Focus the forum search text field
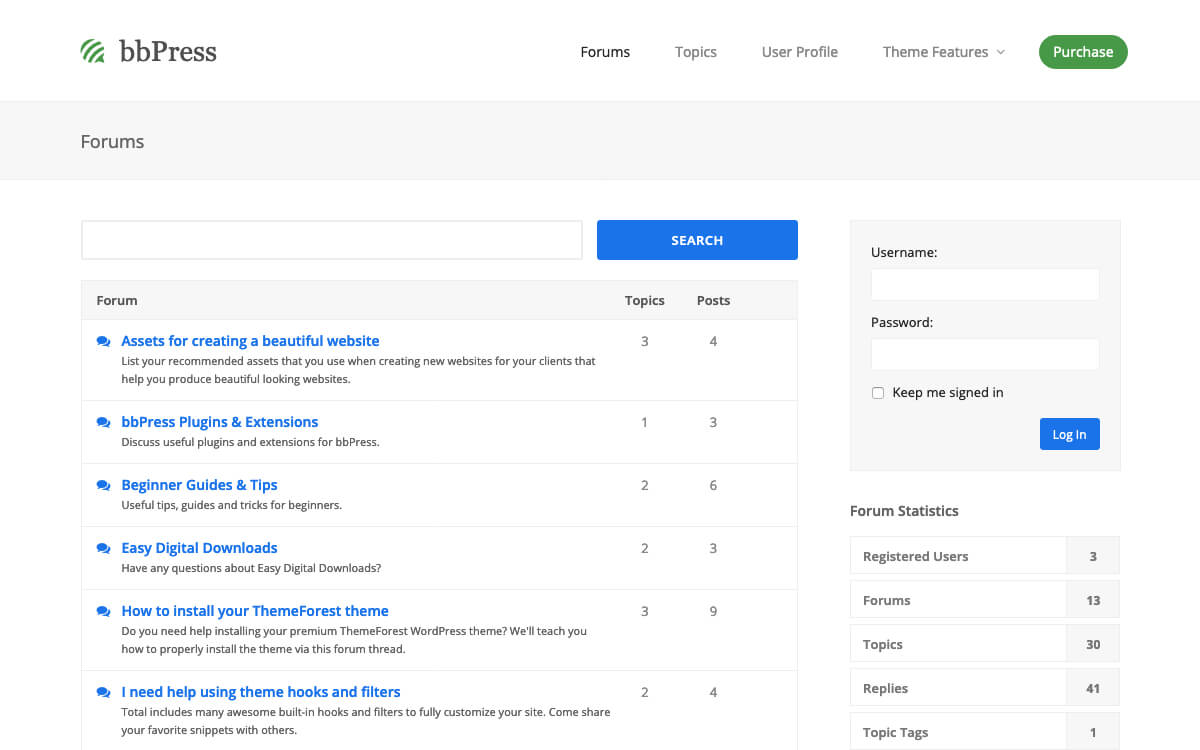Screen dimensions: 1200x750 pyautogui.click(x=331, y=240)
